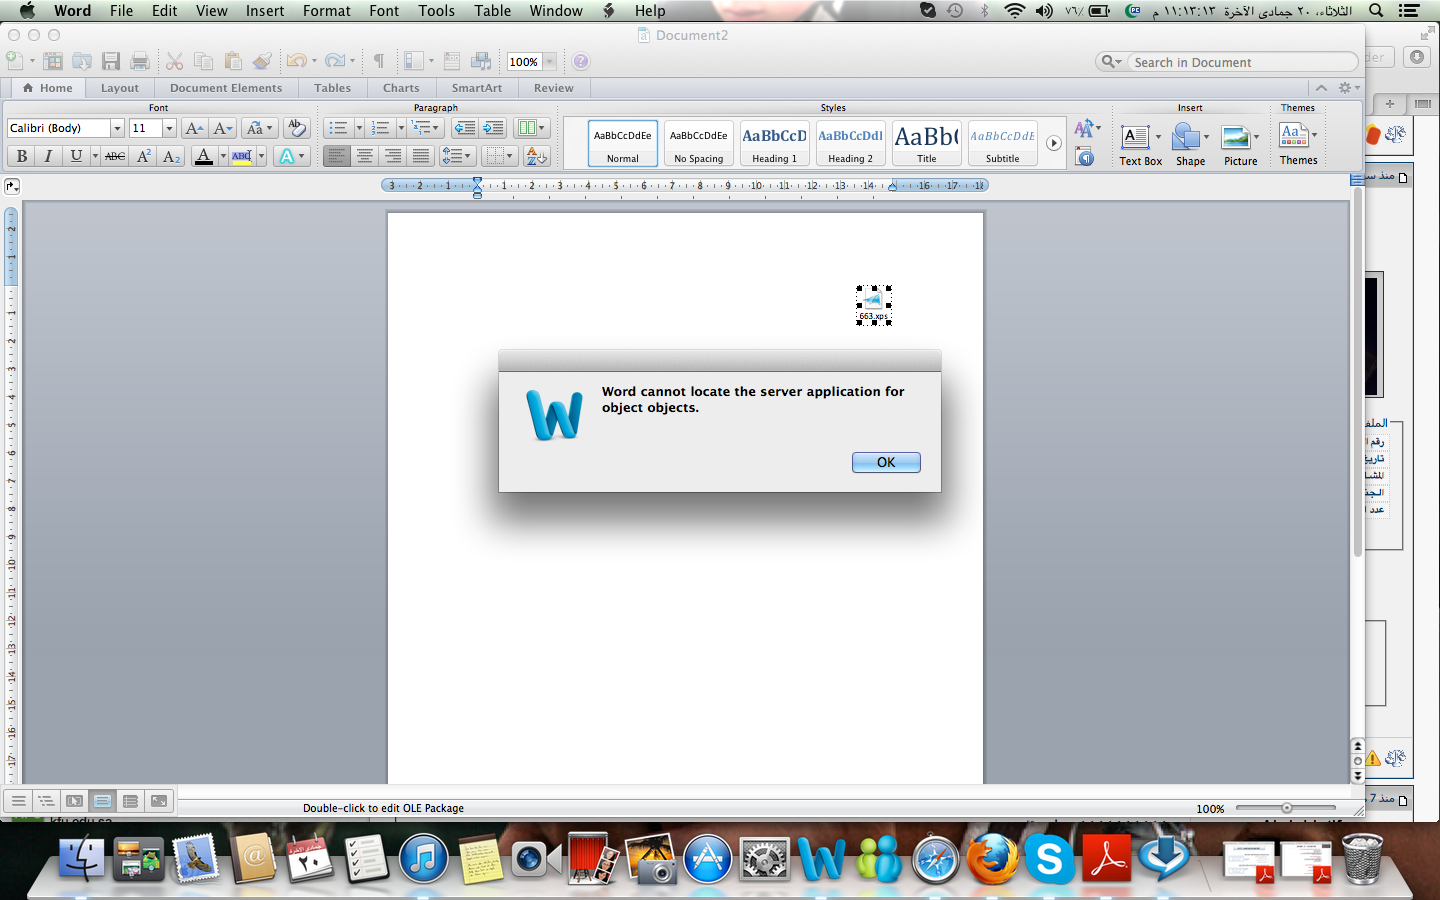Show paragraph marks with the pilcrow icon
This screenshot has width=1440, height=900.
pos(379,61)
